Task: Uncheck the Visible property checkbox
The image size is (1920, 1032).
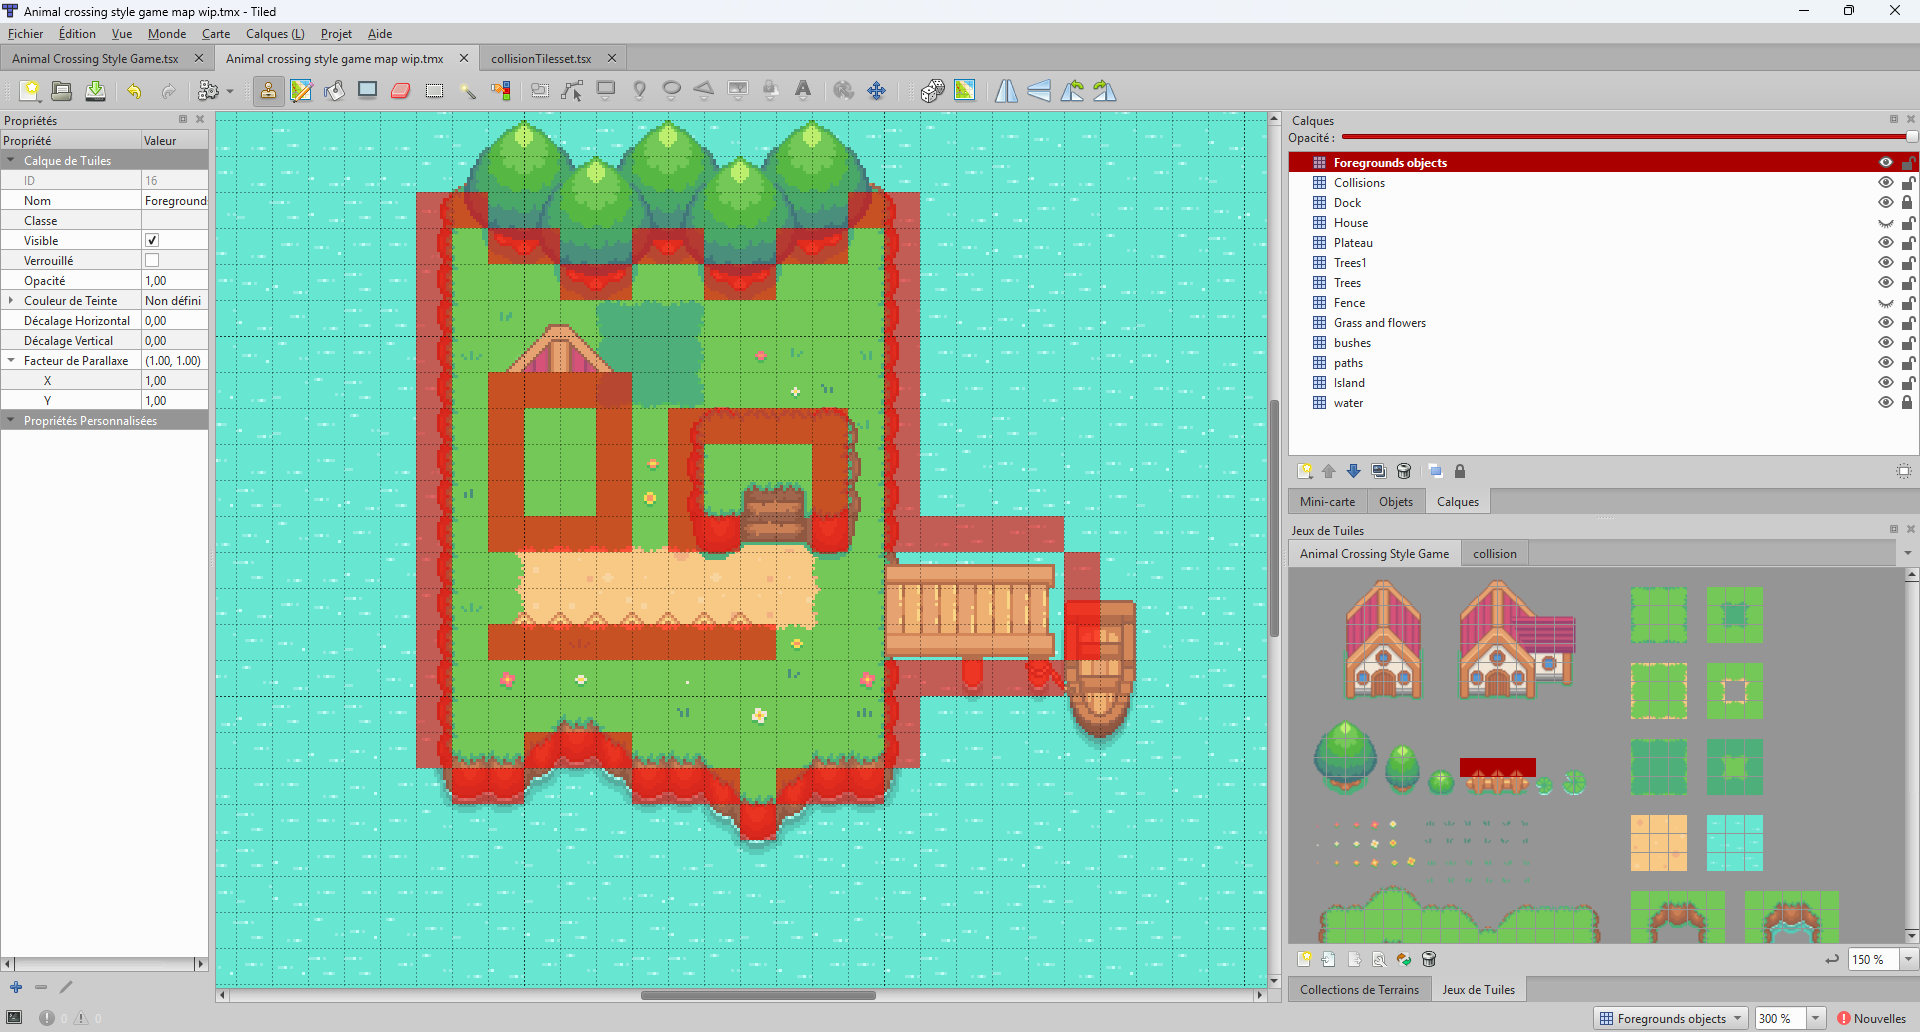Action: pos(152,240)
